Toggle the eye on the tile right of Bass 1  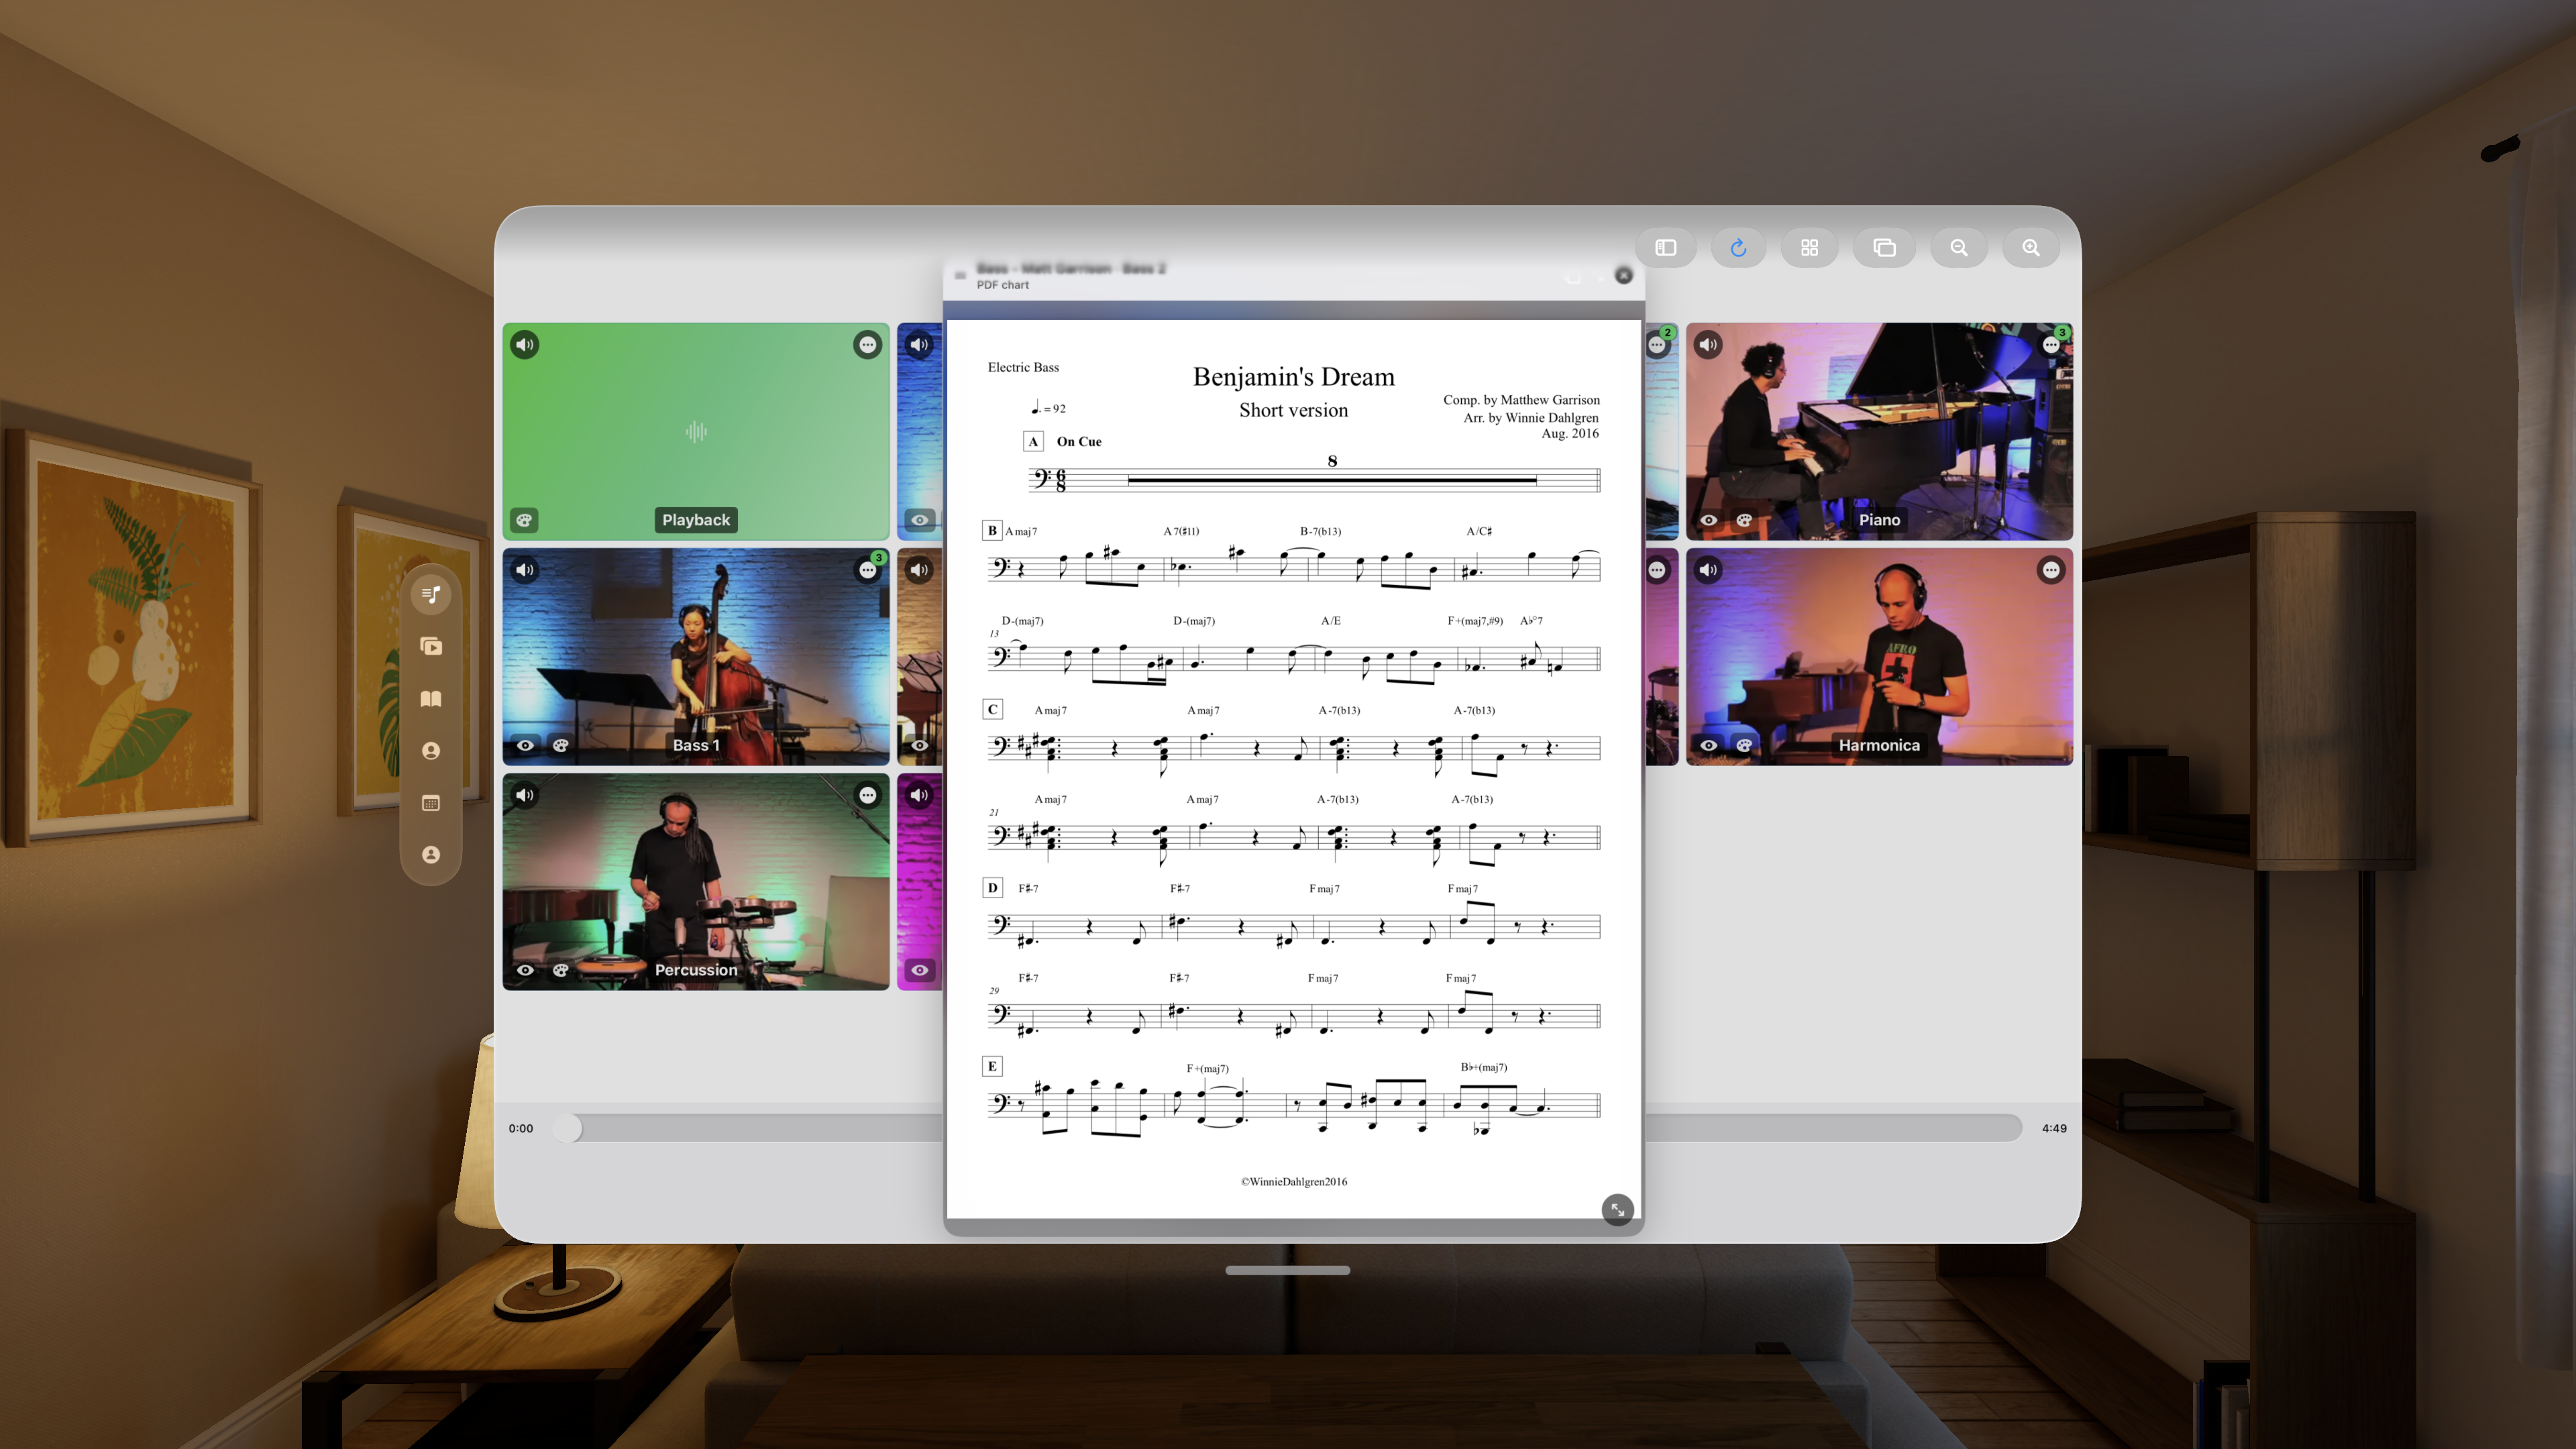(920, 745)
